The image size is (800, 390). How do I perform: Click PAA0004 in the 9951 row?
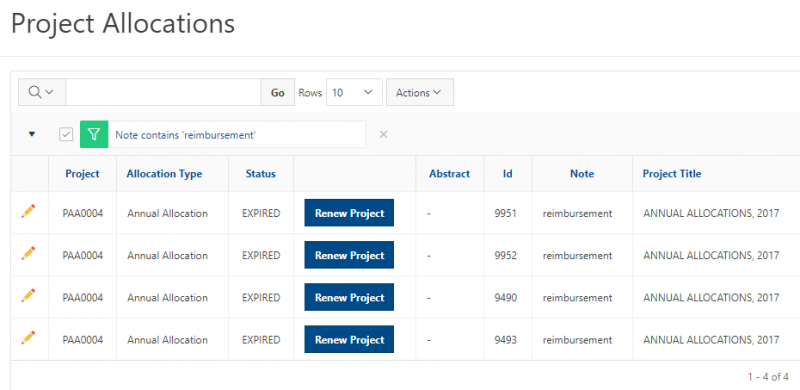click(x=83, y=213)
